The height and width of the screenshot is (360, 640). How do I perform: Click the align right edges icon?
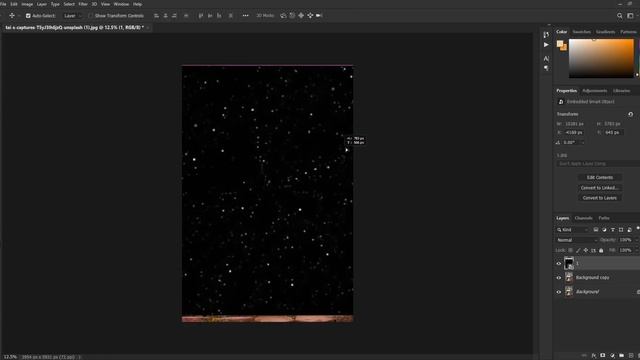click(x=174, y=16)
